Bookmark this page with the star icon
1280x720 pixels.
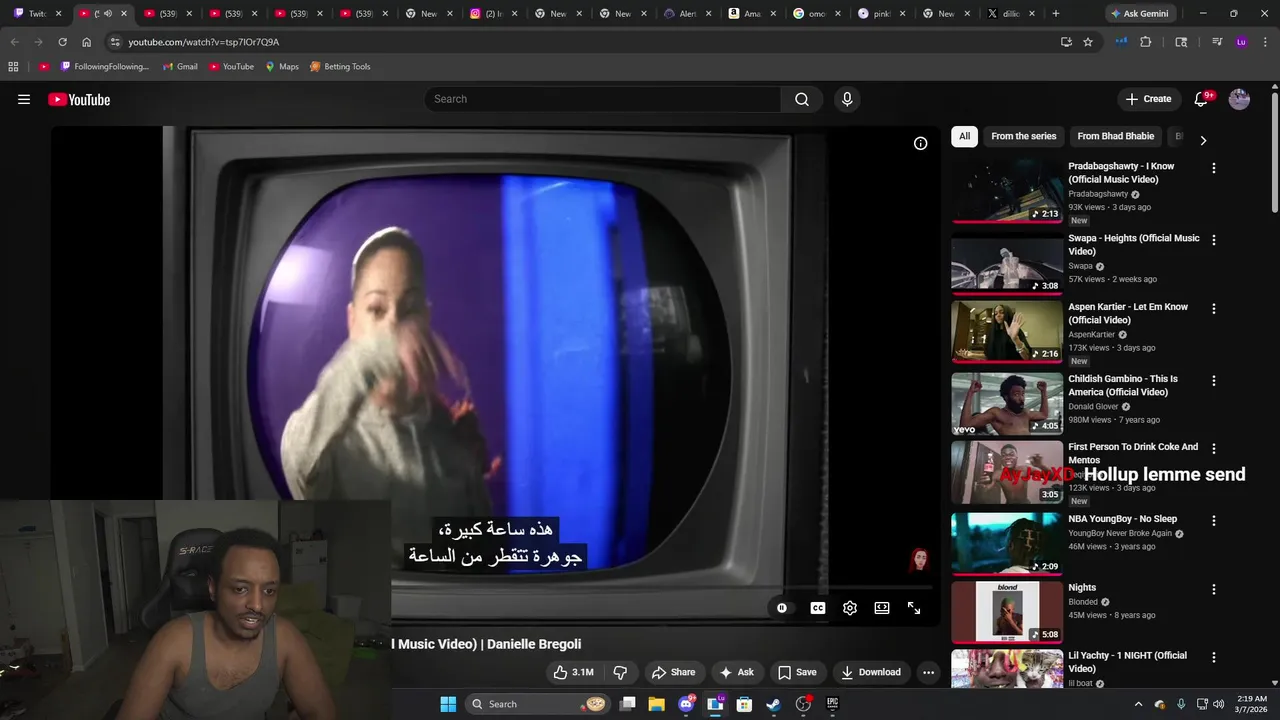(1088, 42)
